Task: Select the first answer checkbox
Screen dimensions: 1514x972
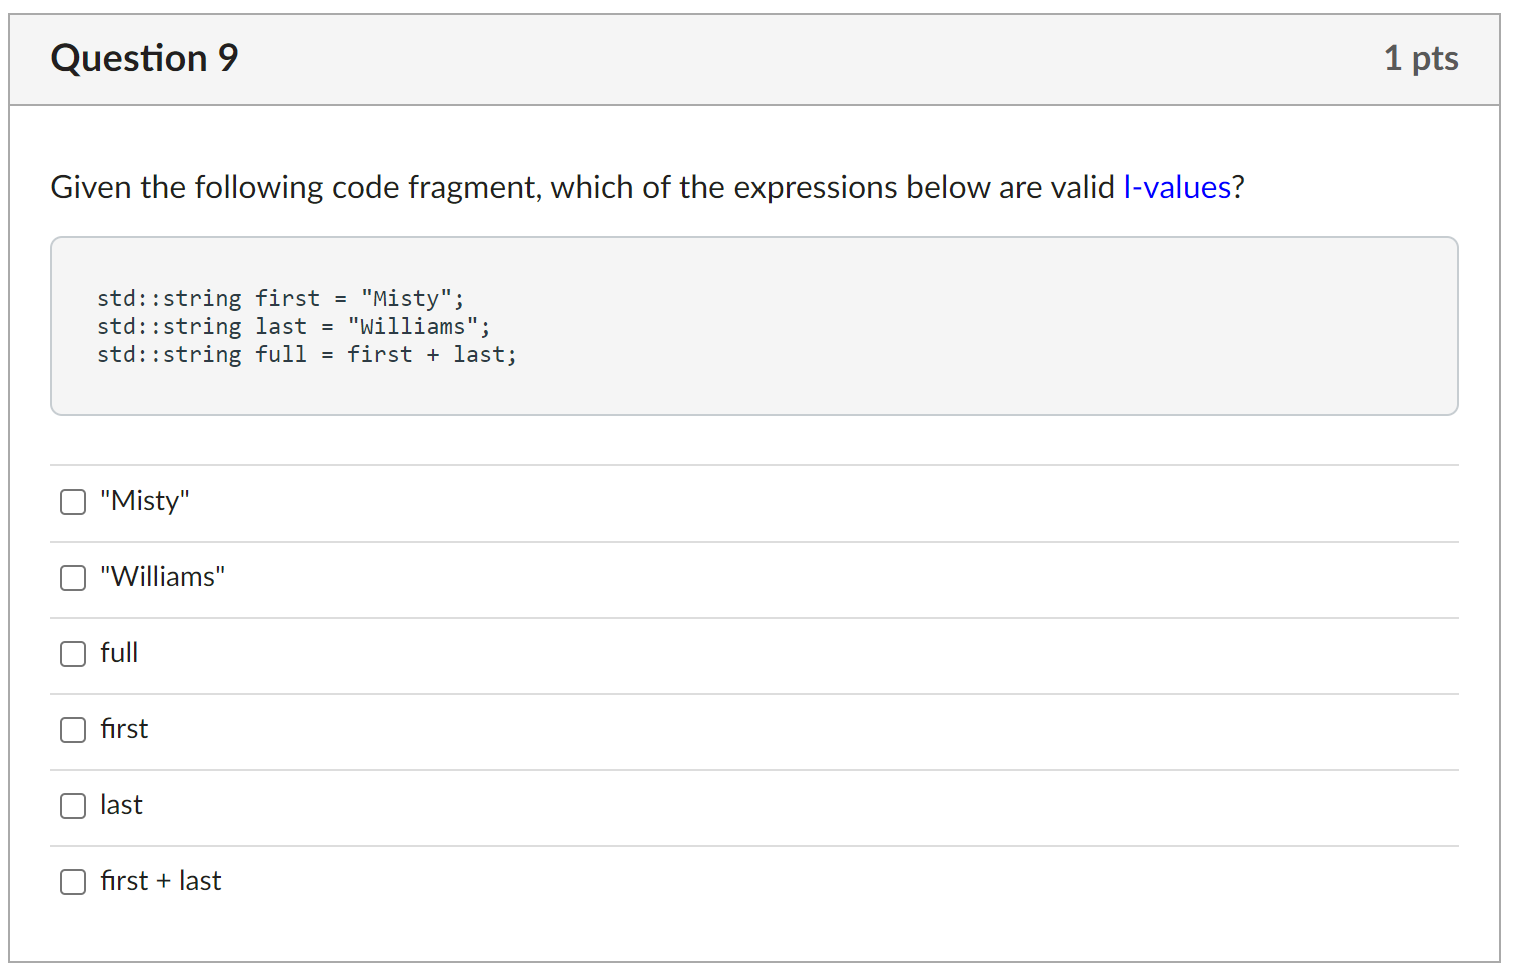Action: [x=72, y=730]
